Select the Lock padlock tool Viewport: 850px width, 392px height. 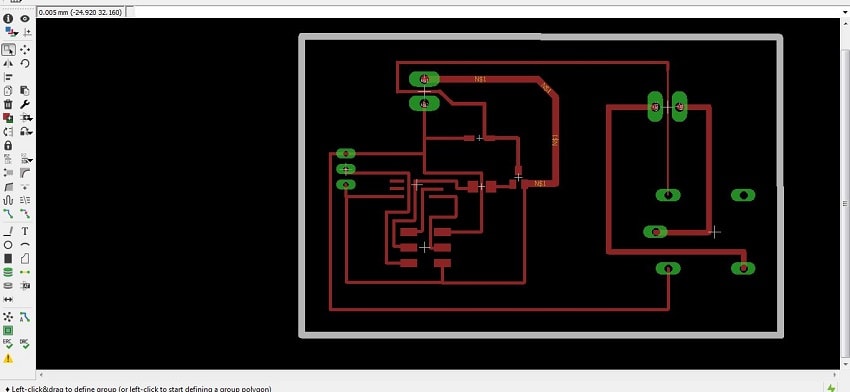8,145
